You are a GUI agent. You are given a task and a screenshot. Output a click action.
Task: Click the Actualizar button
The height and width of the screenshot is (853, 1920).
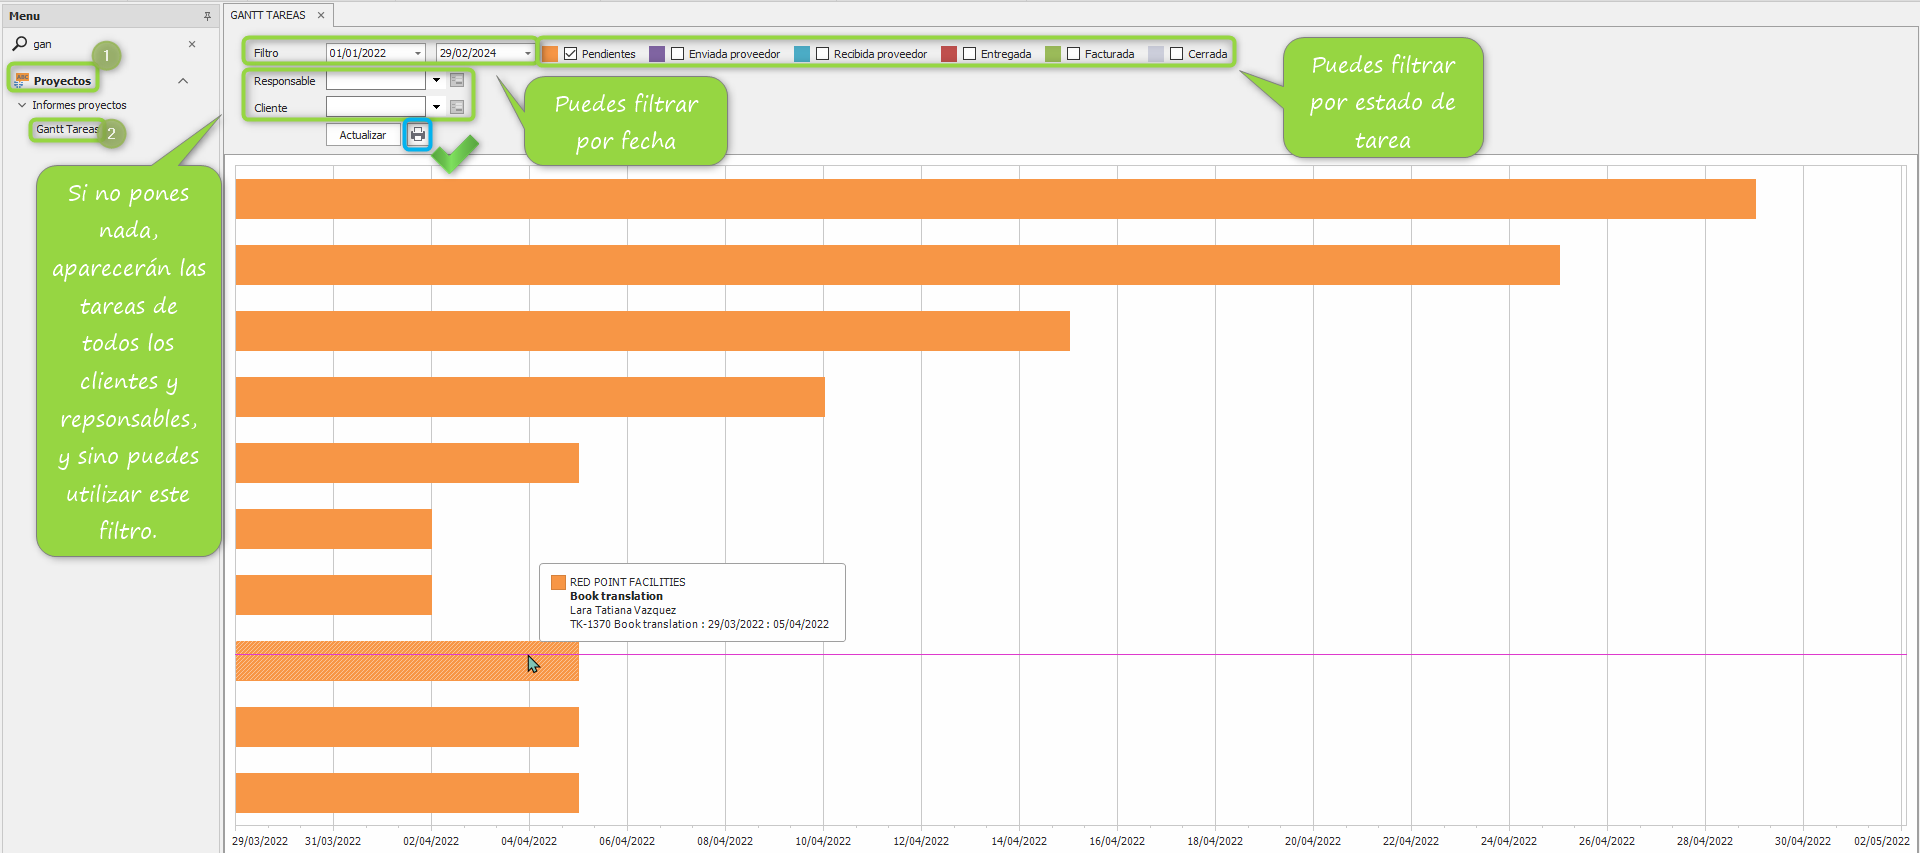[x=362, y=135]
